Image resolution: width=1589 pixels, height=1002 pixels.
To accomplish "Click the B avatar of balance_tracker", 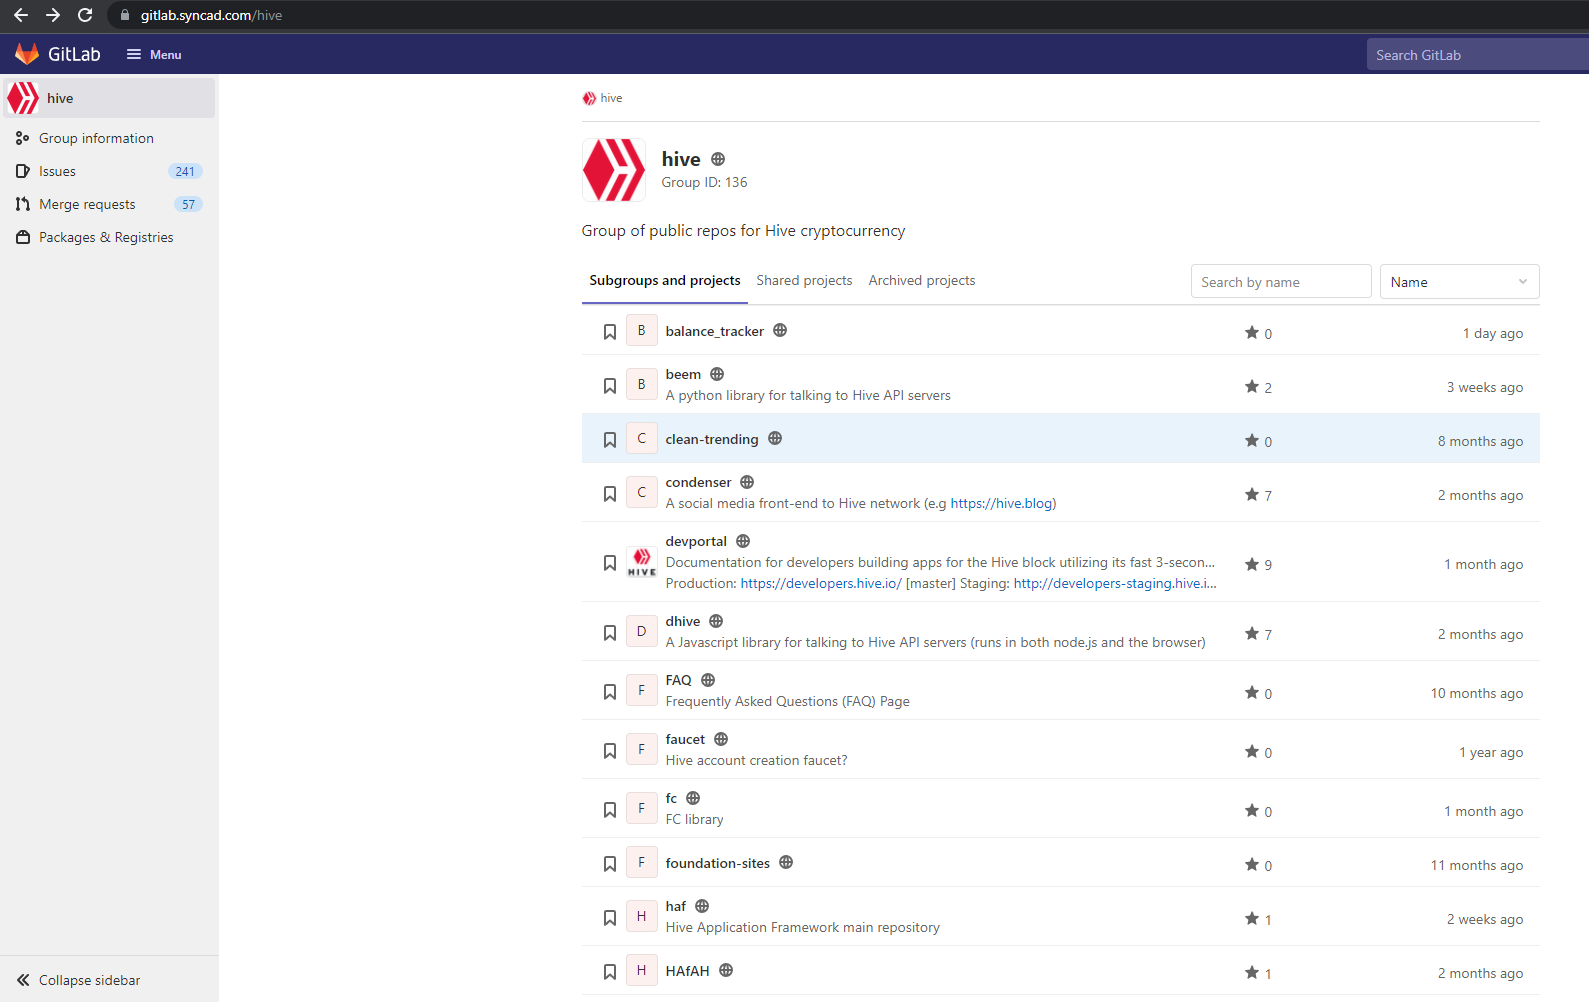I will click(642, 330).
